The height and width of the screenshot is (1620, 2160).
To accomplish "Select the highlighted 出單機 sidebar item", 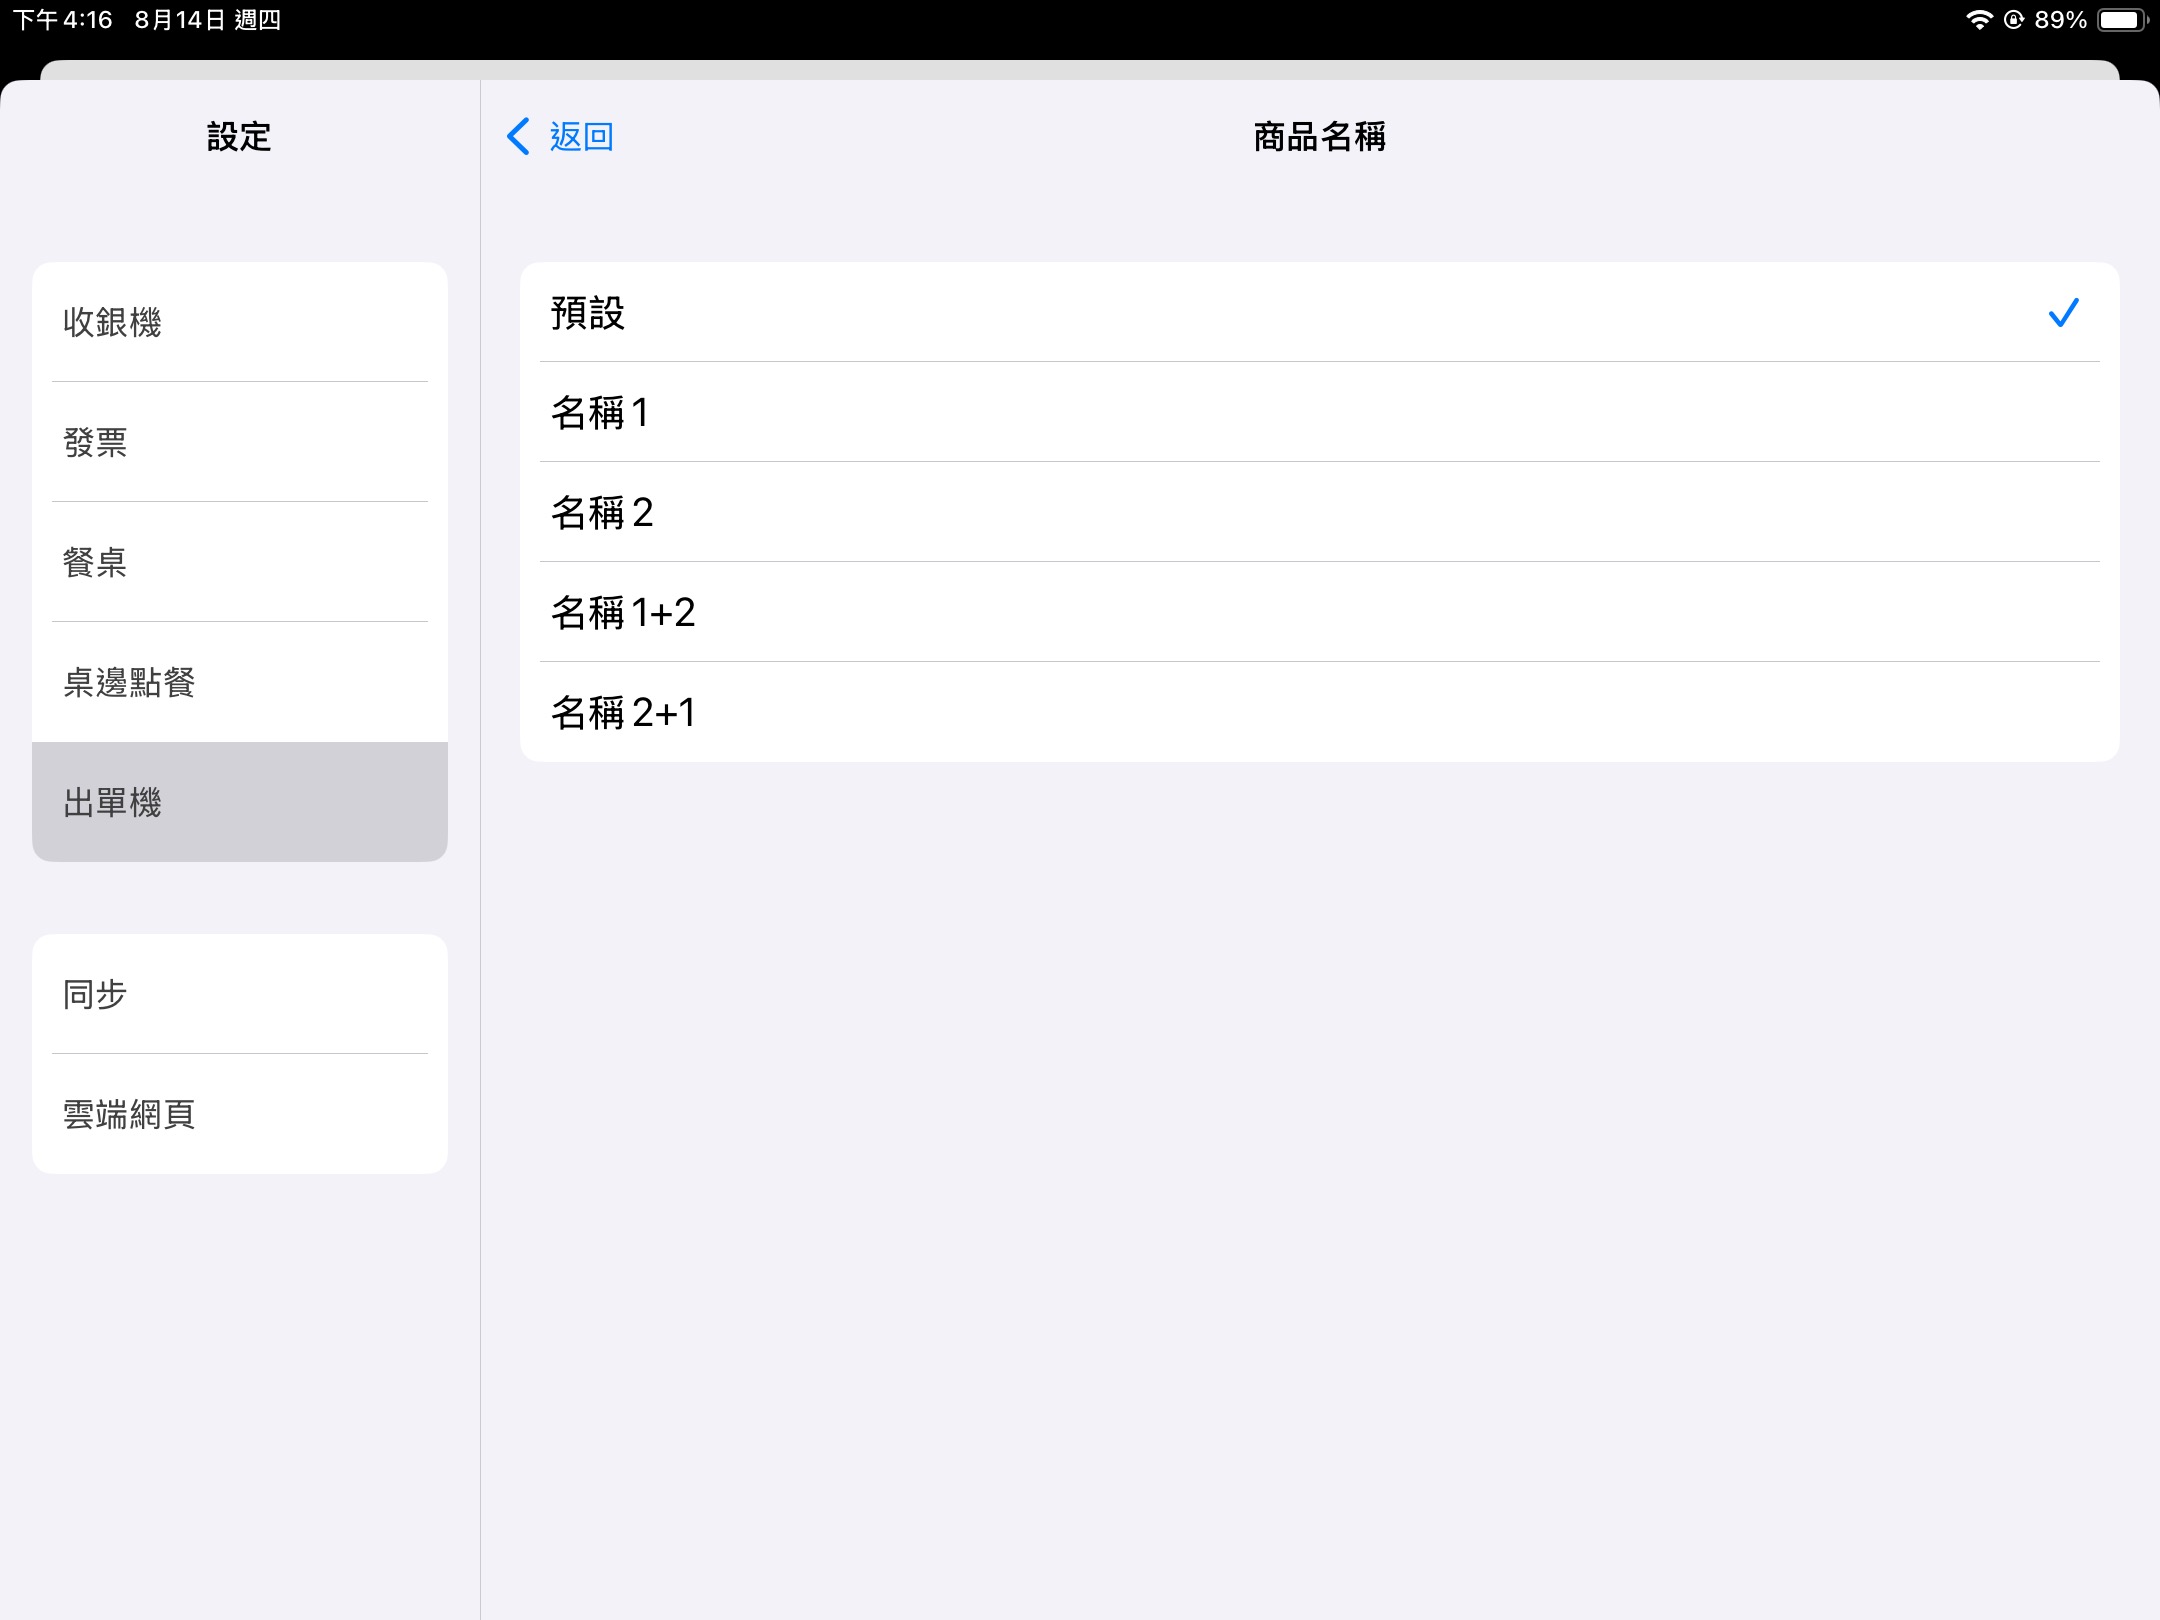I will point(239,802).
